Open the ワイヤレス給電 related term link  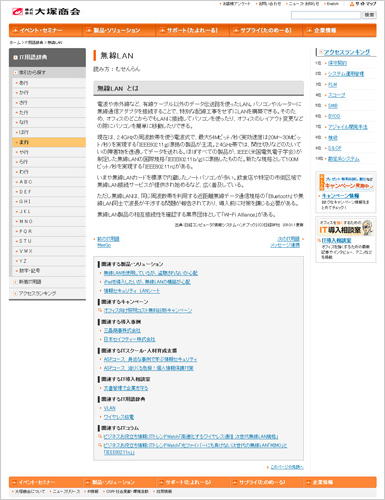click(119, 417)
